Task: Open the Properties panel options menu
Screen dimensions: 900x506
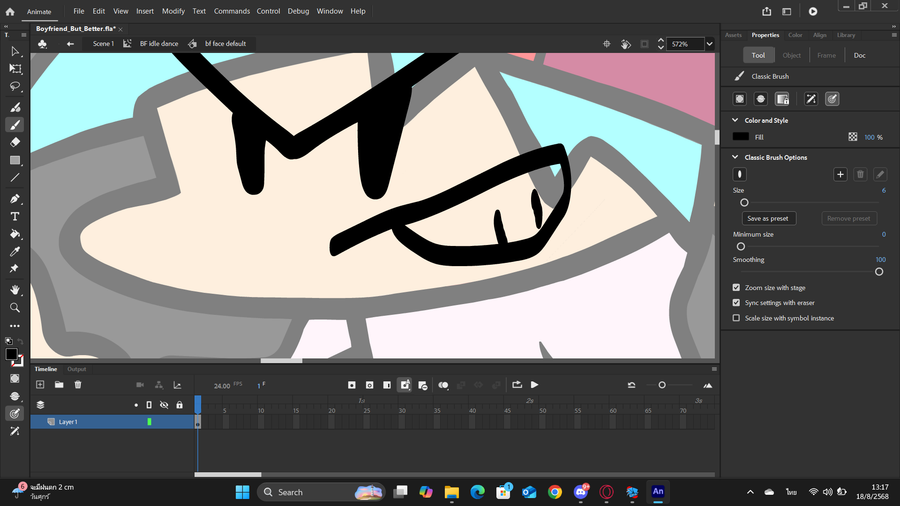Action: 894,35
